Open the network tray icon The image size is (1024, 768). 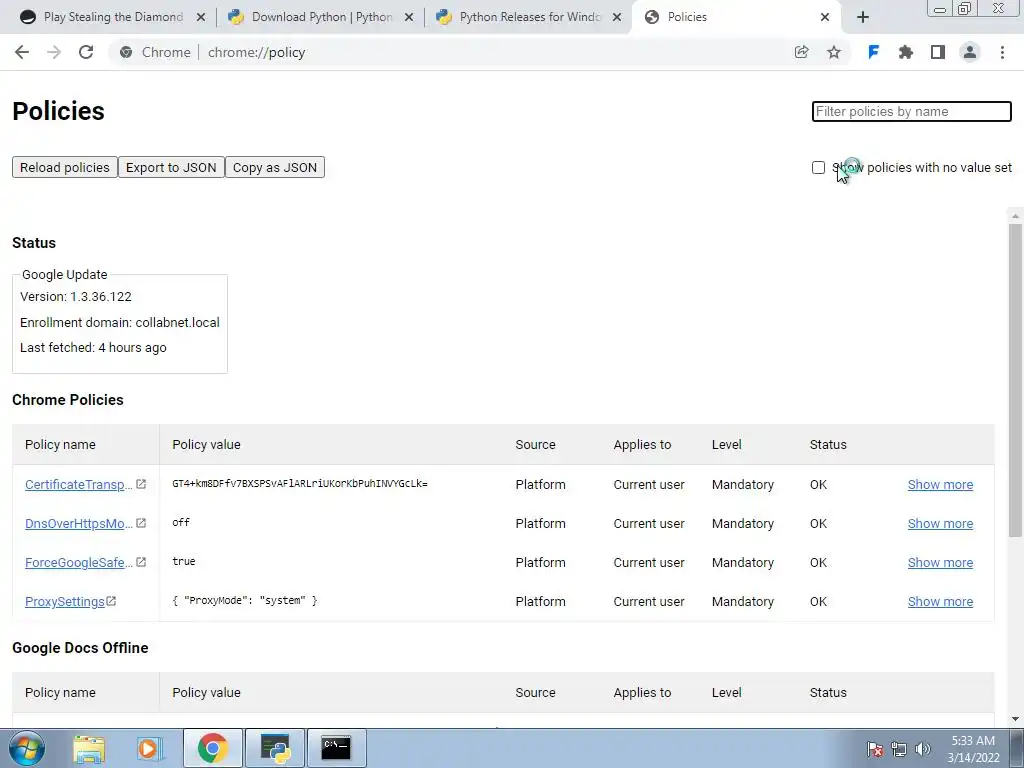point(899,749)
